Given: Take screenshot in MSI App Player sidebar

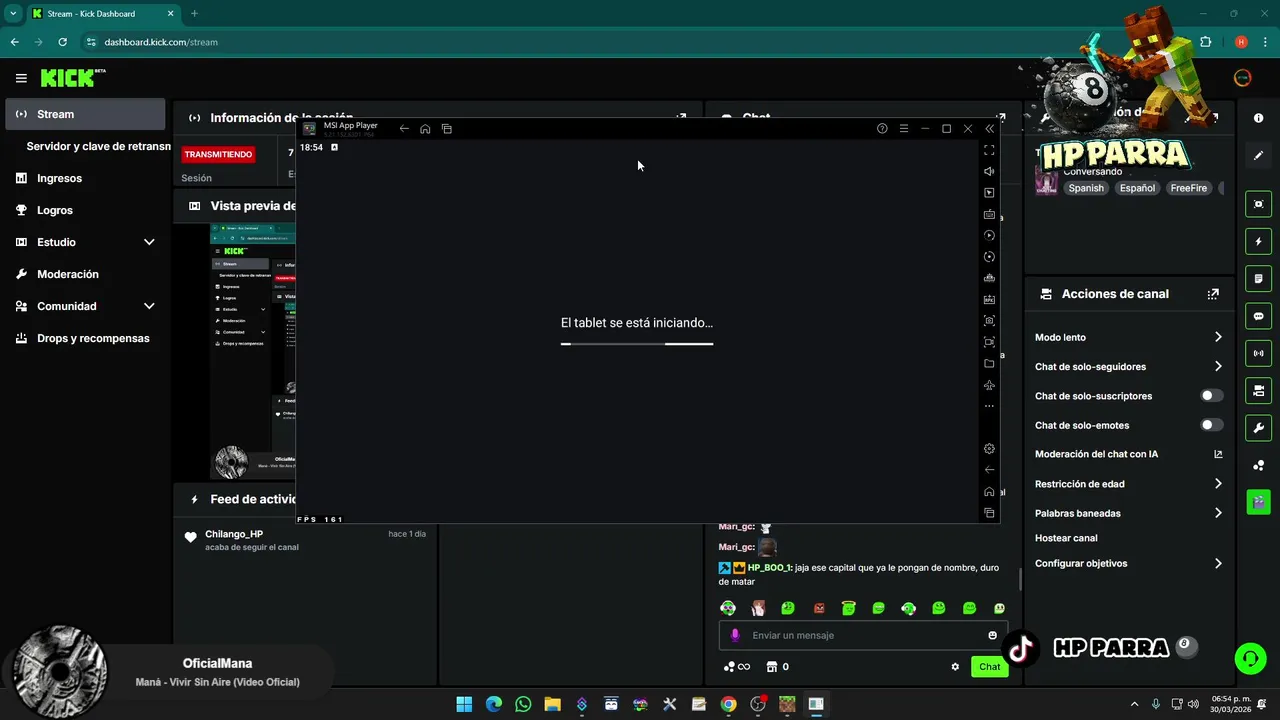Looking at the screenshot, I should [x=989, y=321].
